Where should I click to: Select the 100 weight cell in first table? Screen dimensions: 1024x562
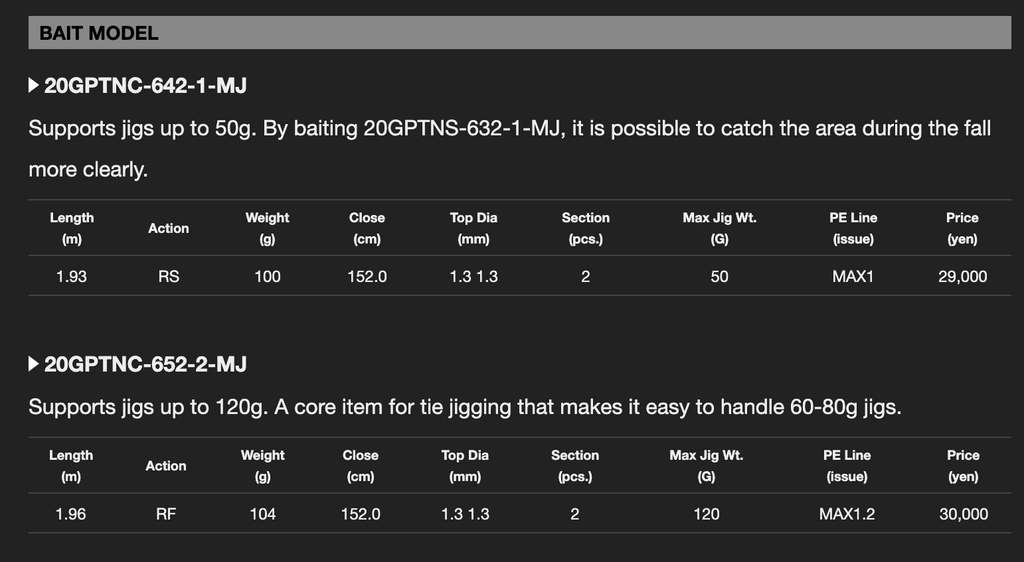pyautogui.click(x=267, y=277)
